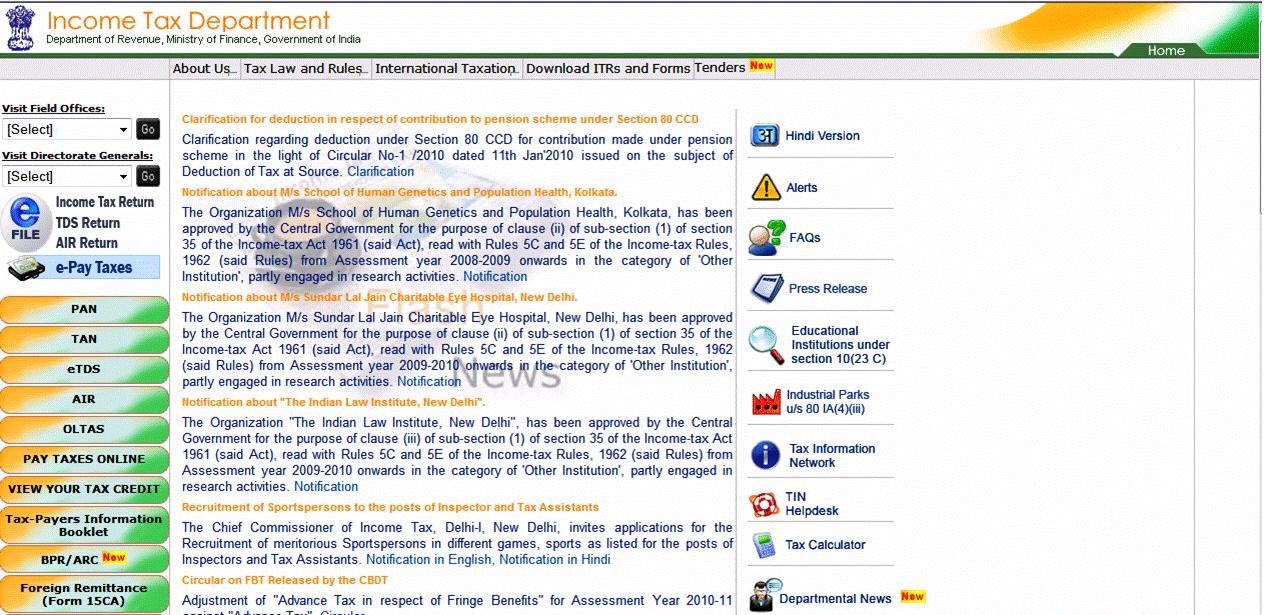The height and width of the screenshot is (615, 1279).
Task: Click the BPR/ARC button
Action: (84, 559)
